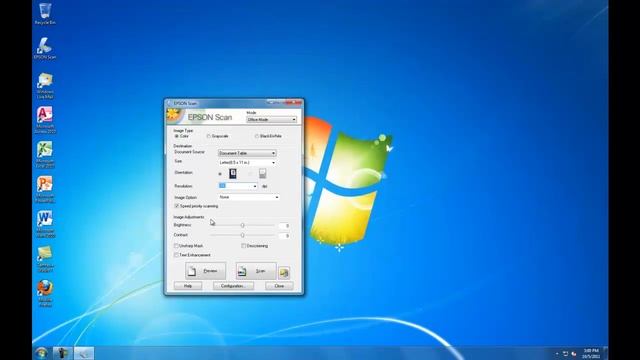Screen dimensions: 640x360
Task: Open the Microsoft Access desktop shortcut
Action: (45, 120)
